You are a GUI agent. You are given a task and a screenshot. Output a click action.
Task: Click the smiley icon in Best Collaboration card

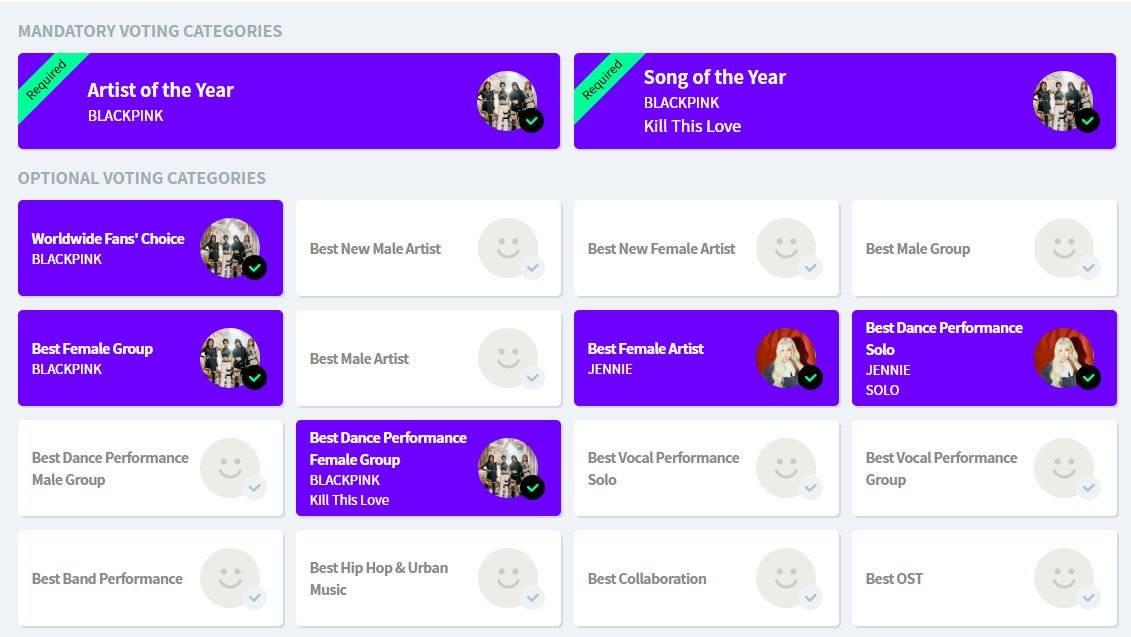pyautogui.click(x=786, y=578)
